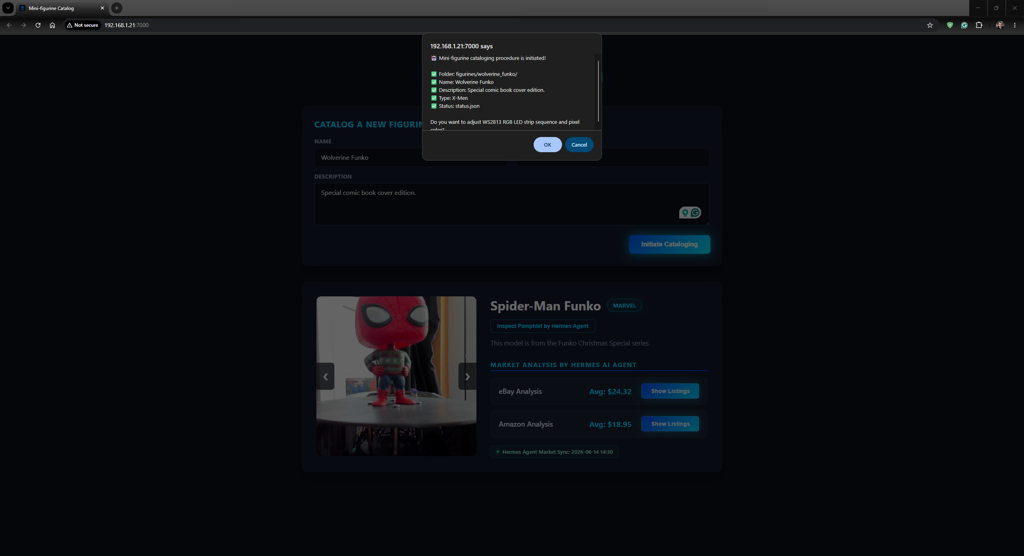Click 'Name: Wolverine Funko' line in dialog
Screen dimensions: 1024x556
tap(462, 82)
